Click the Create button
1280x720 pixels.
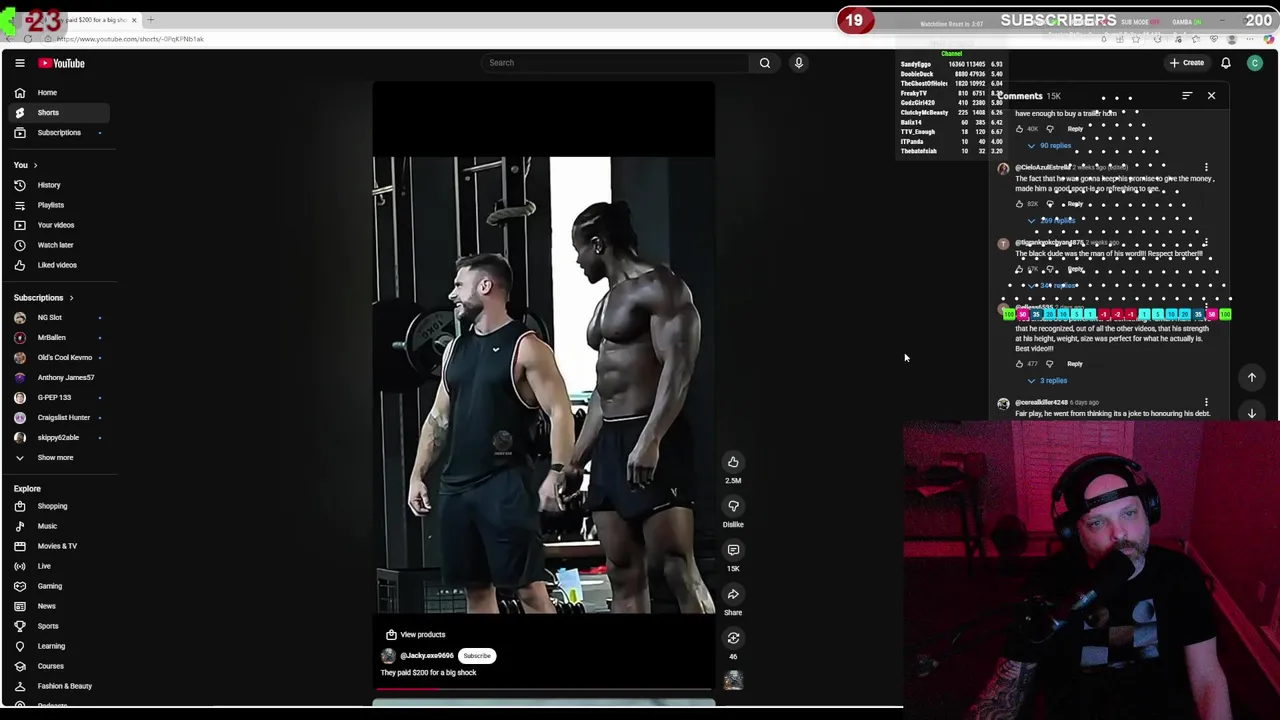pos(1187,63)
